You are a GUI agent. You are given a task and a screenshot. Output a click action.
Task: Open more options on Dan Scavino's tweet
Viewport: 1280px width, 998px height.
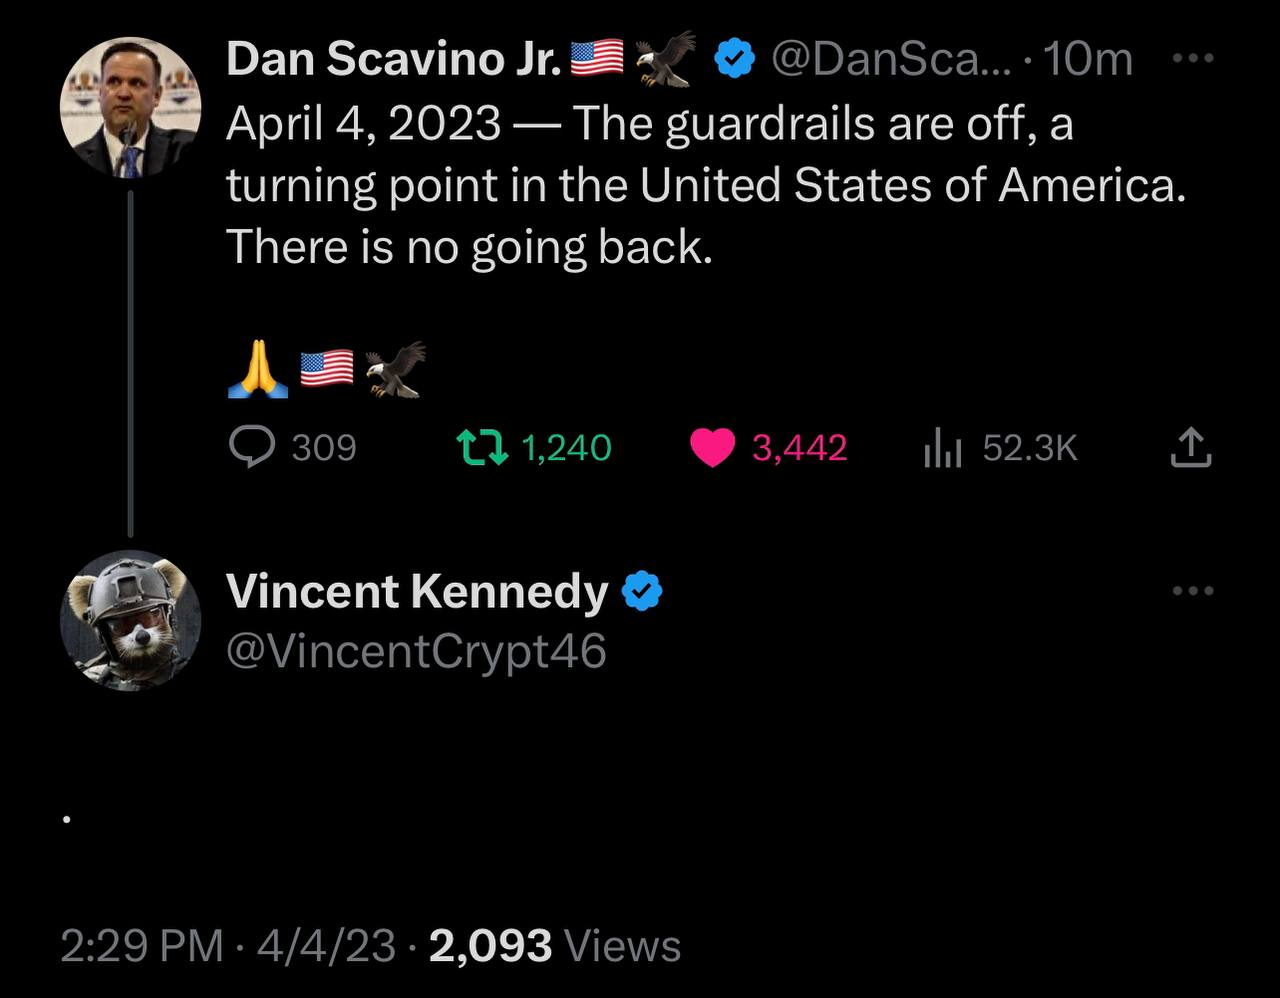[1192, 59]
